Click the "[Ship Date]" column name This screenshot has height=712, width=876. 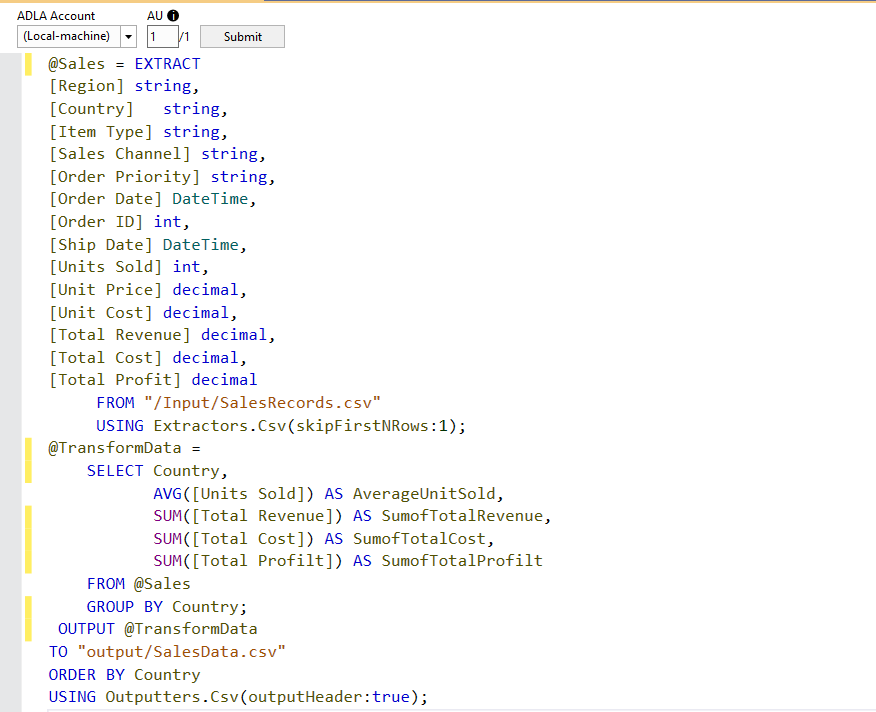click(x=101, y=245)
